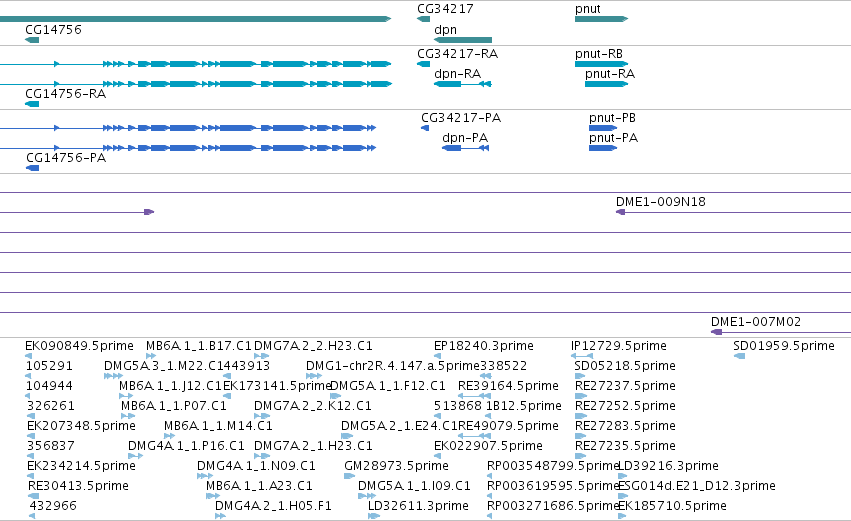Click EST DMG7A.2_2.K12.C1

(313, 406)
